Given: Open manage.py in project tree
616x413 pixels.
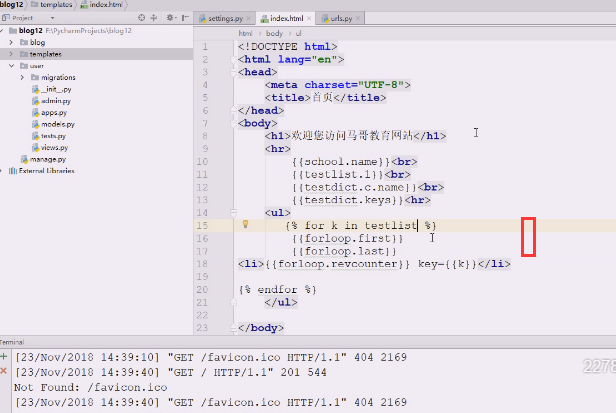Looking at the screenshot, I should click(44, 159).
